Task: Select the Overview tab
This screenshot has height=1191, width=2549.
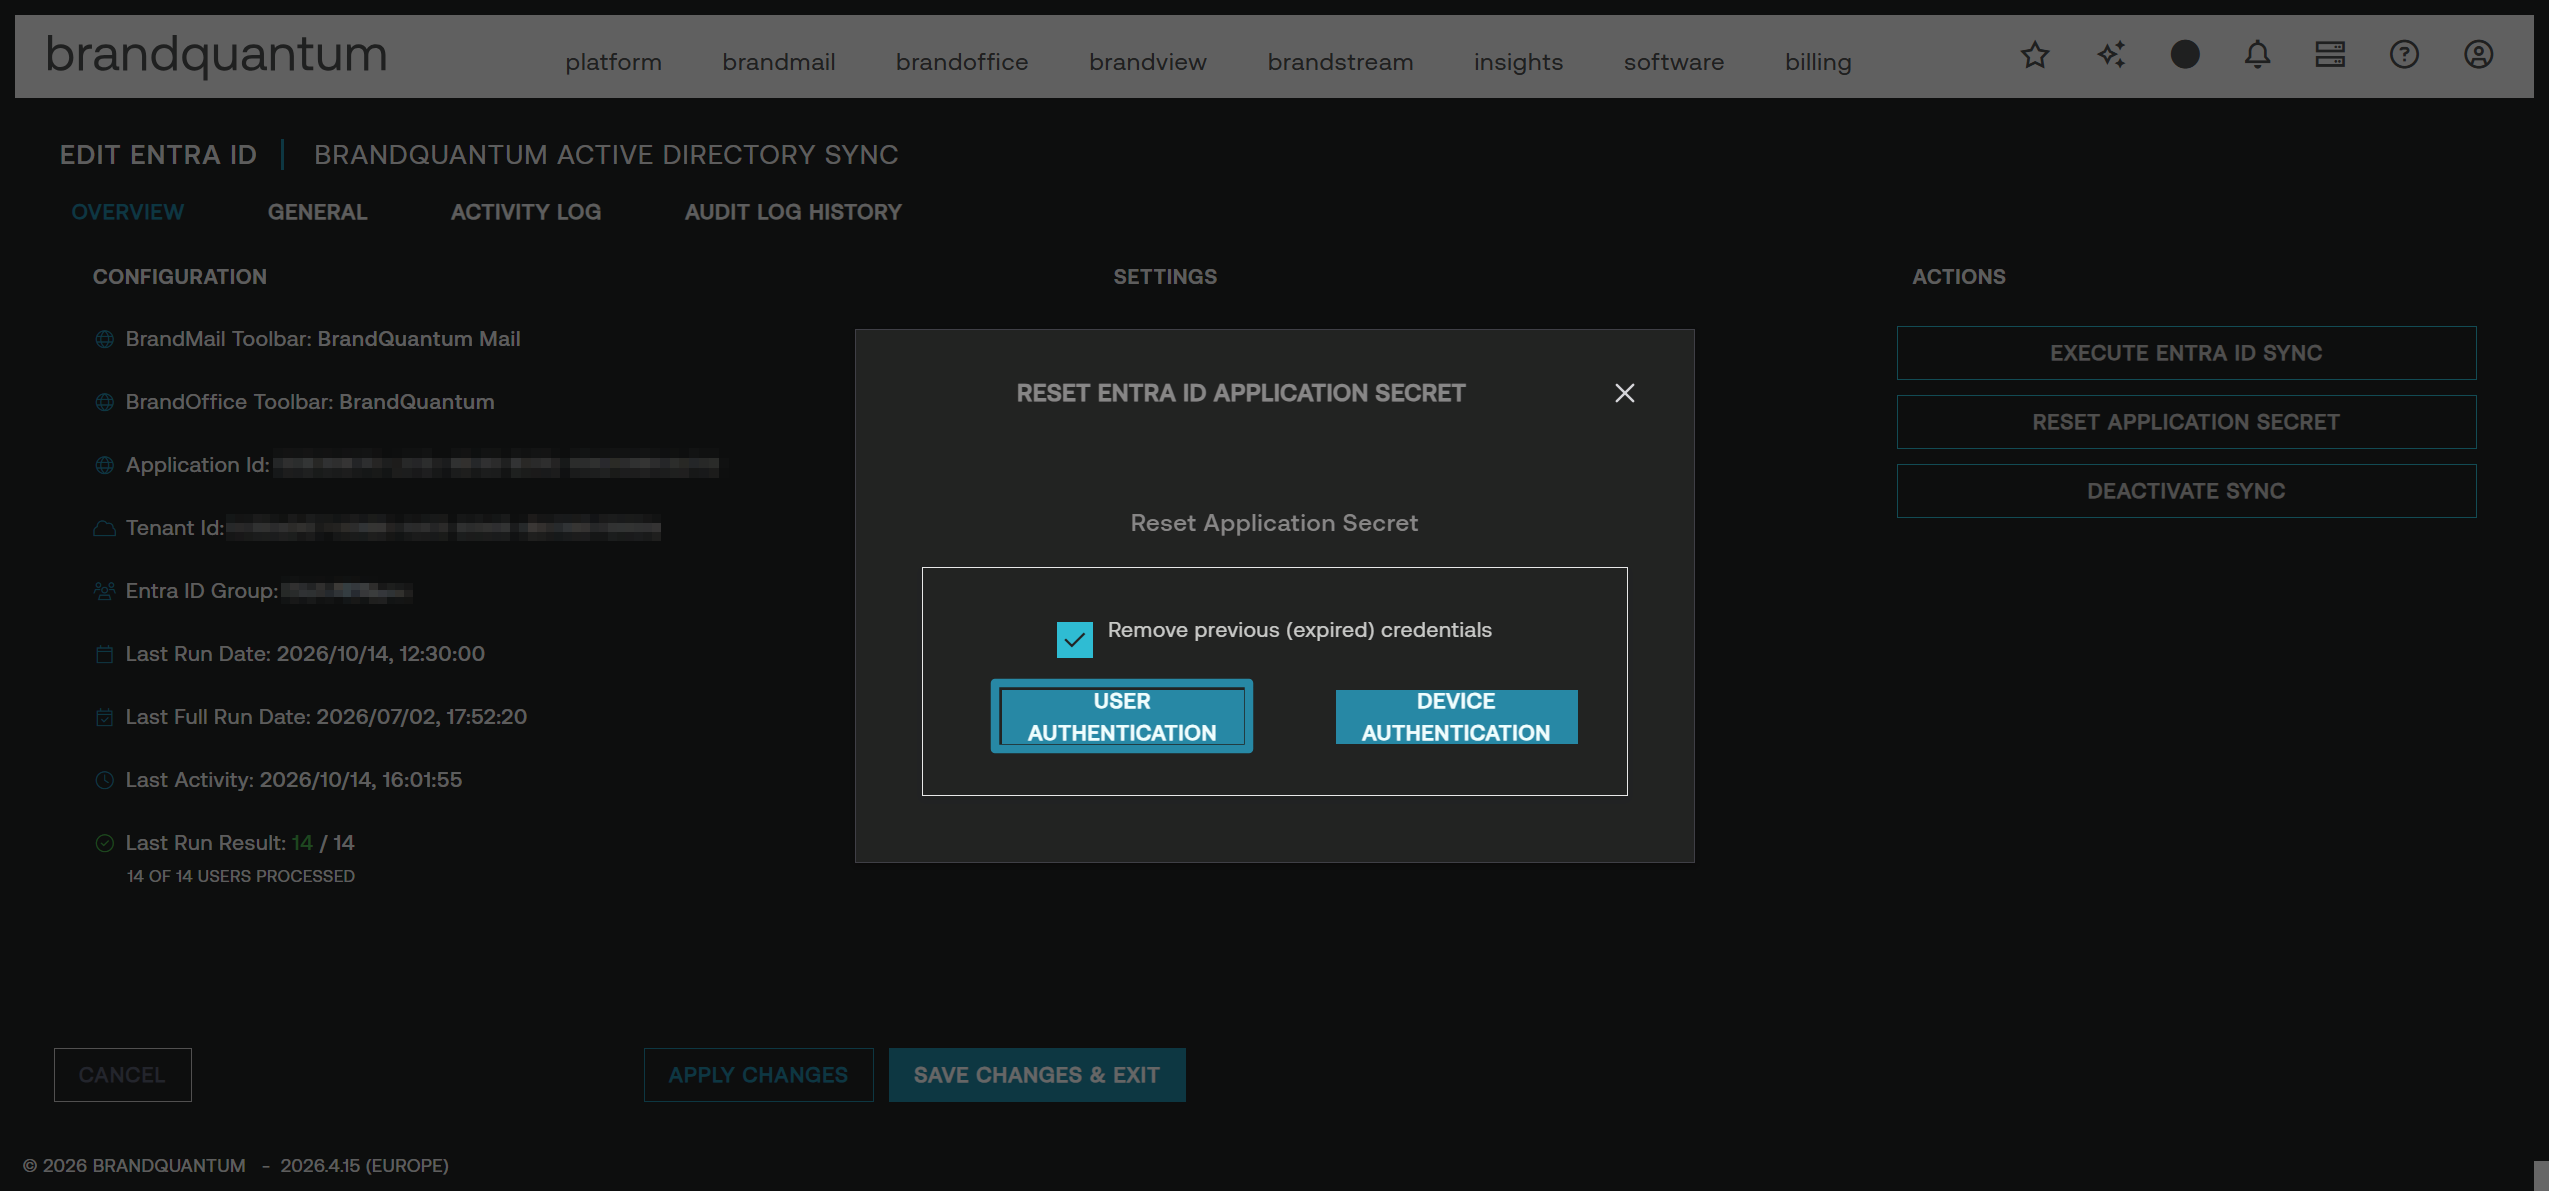Action: click(x=127, y=212)
